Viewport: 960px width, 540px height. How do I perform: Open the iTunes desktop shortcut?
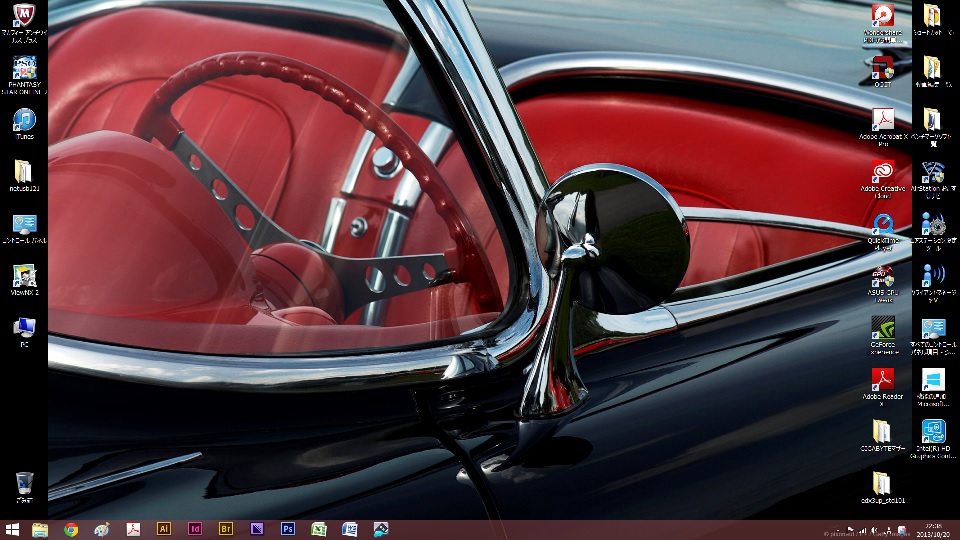tap(24, 120)
